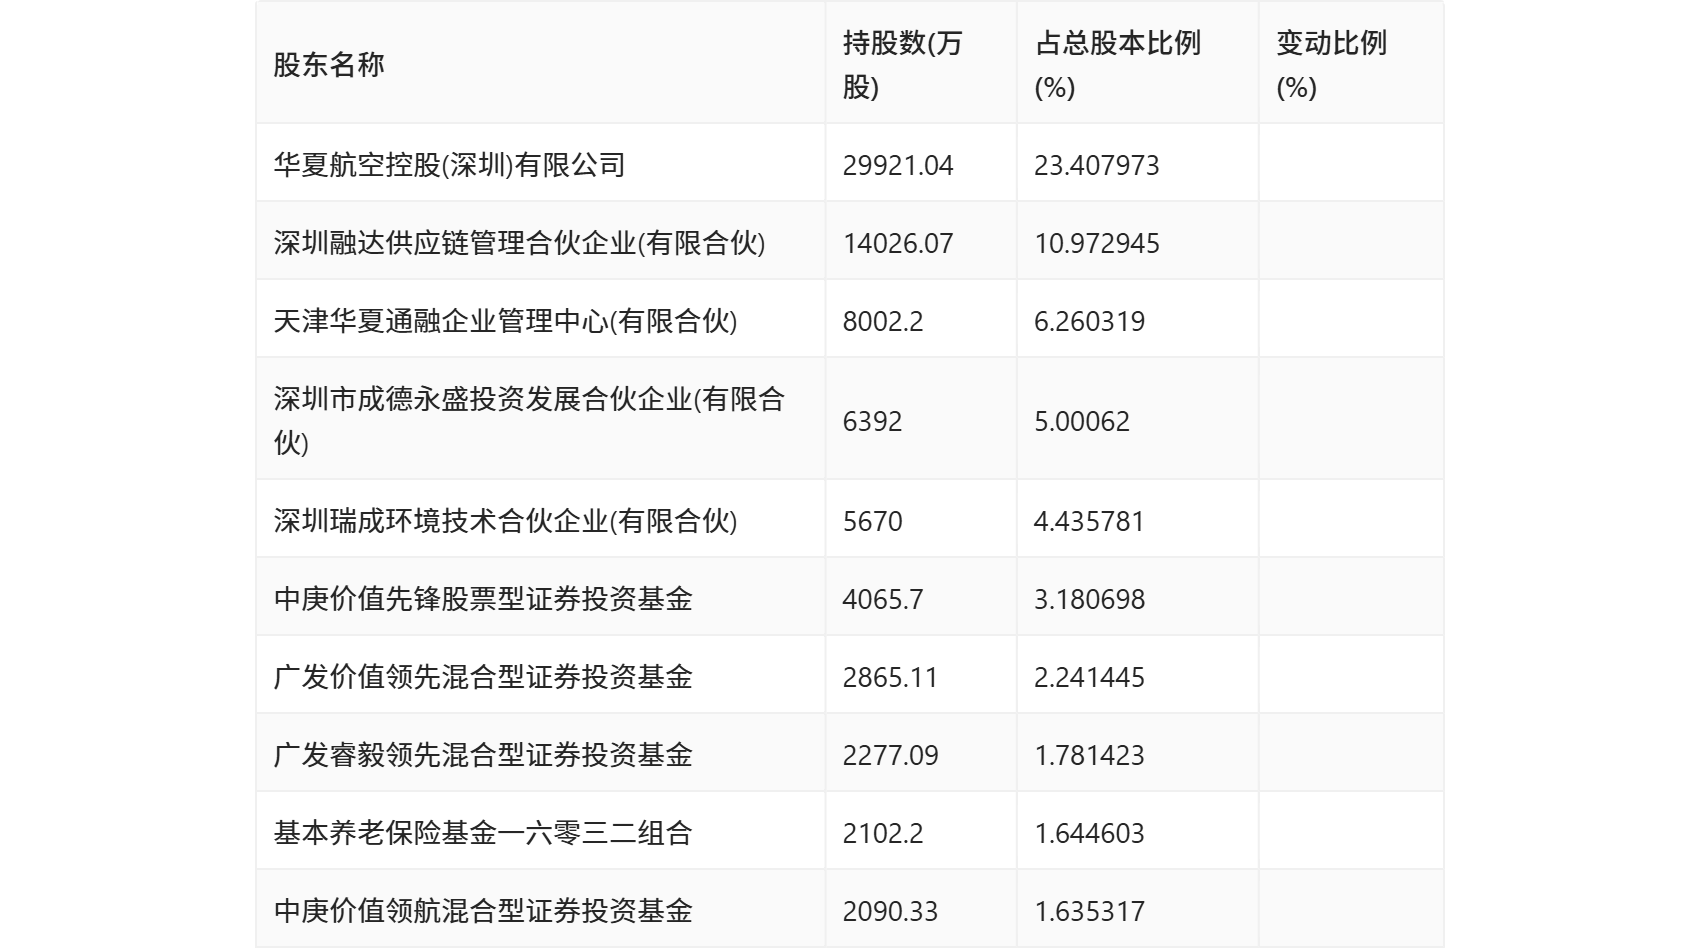
Task: Select 基本养老保险基金一六零三二组合 row name
Action: (x=483, y=832)
